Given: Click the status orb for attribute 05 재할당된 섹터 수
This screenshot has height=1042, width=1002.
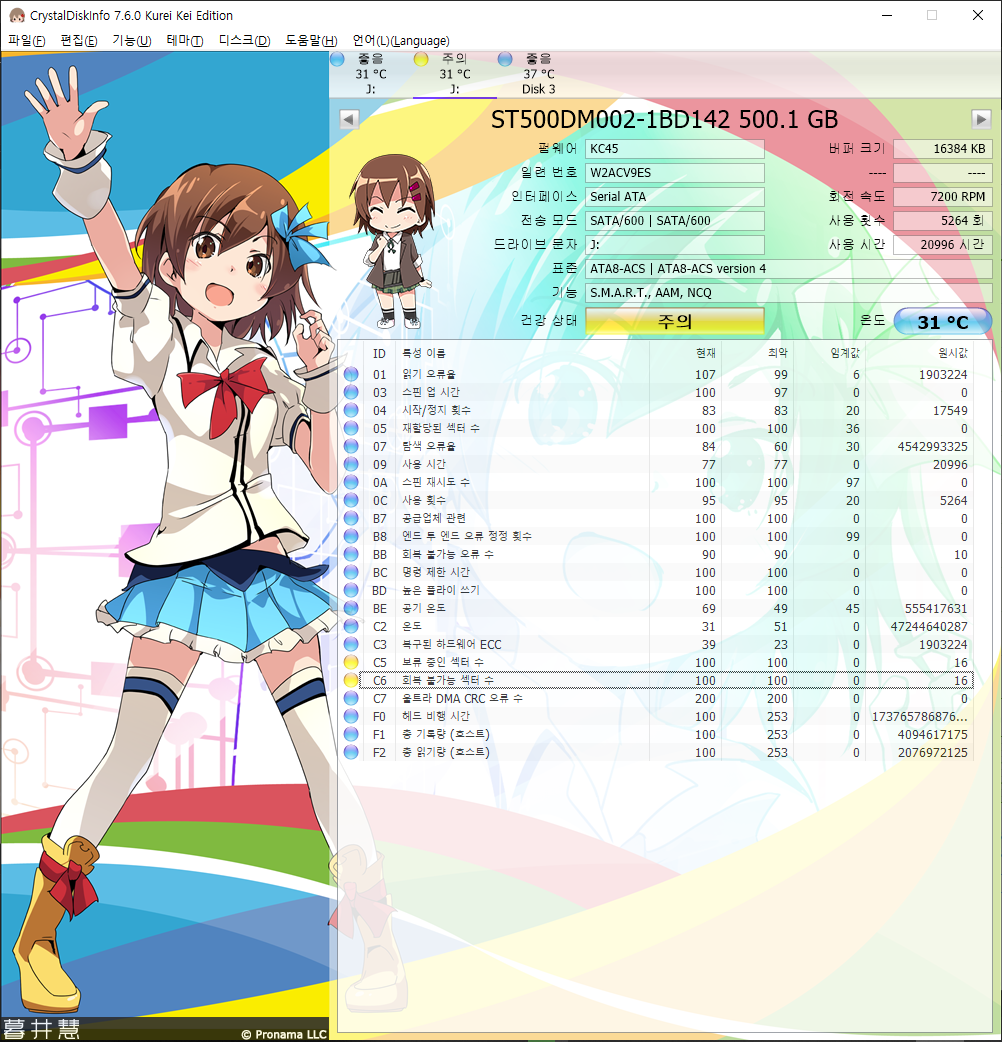Looking at the screenshot, I should pos(351,428).
